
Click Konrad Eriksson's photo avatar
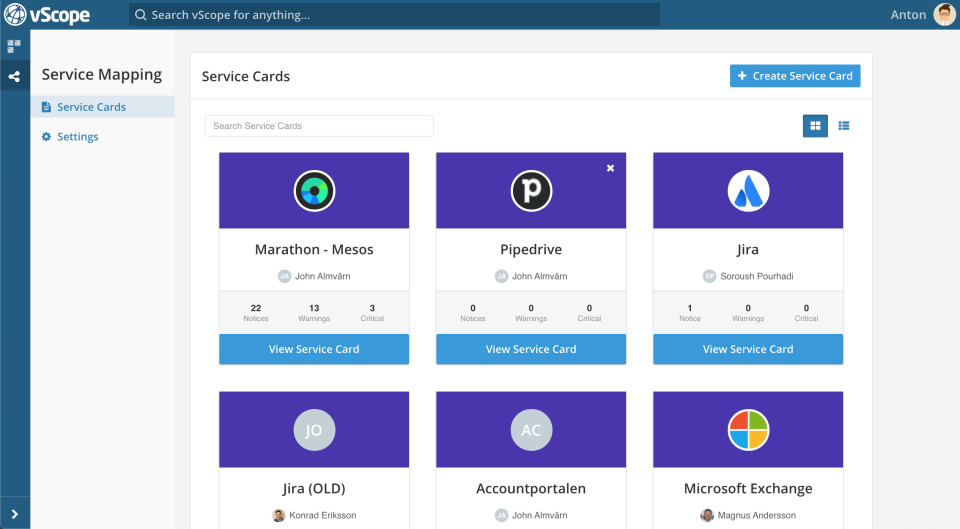[x=279, y=515]
